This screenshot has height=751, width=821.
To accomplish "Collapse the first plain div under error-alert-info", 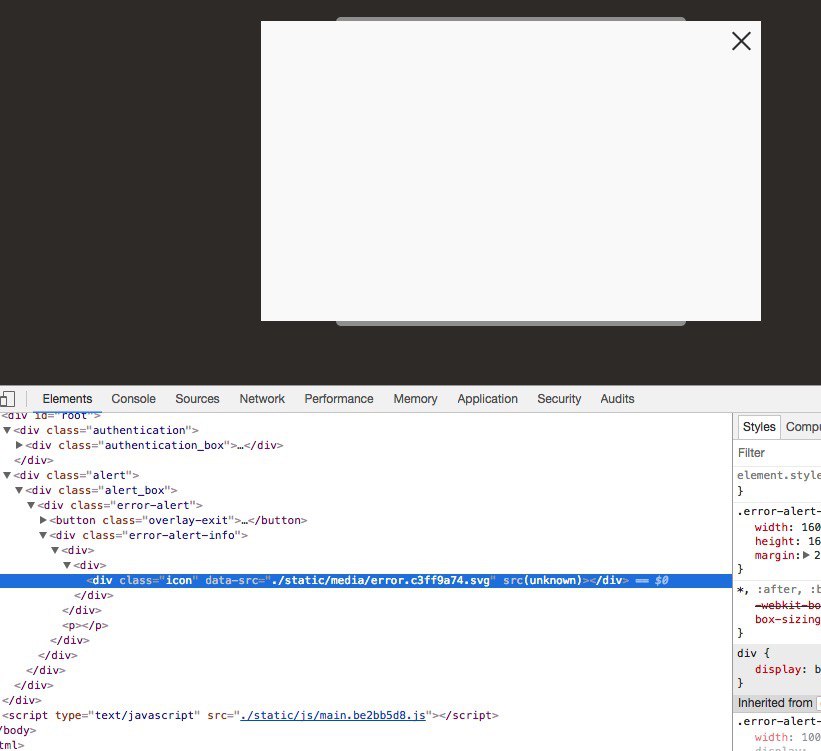I will [55, 550].
